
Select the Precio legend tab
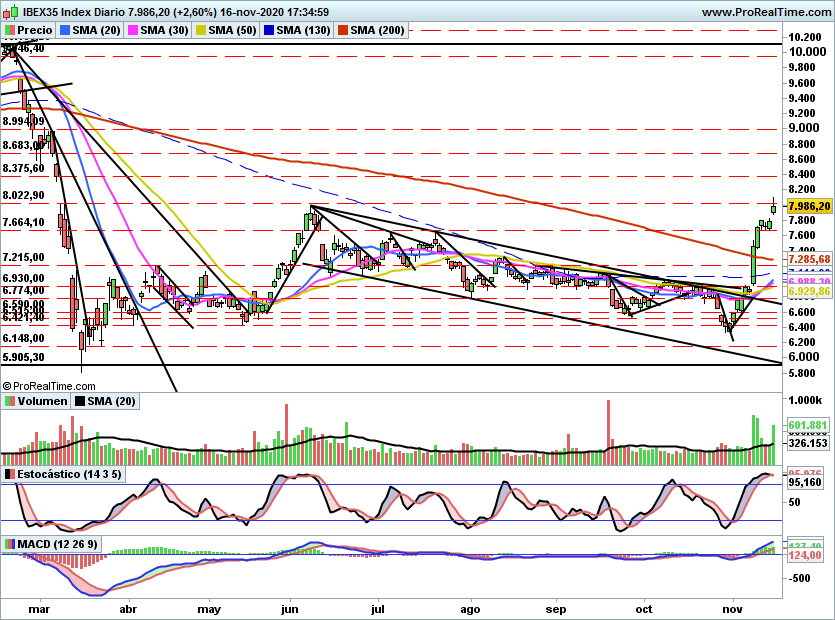29,30
